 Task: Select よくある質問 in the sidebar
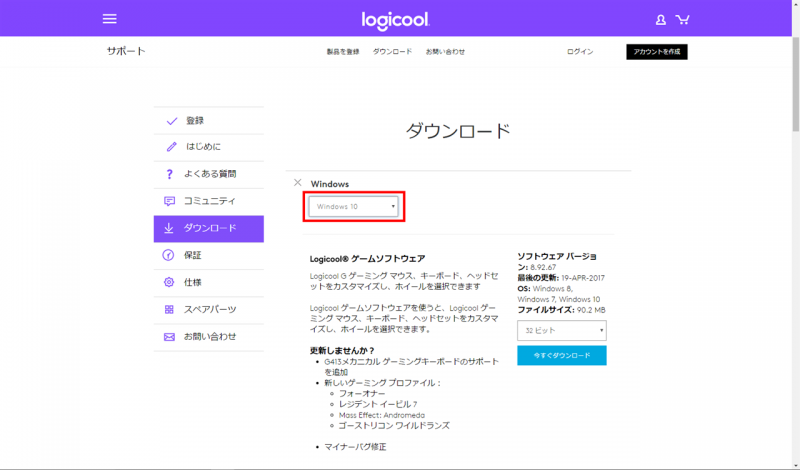pyautogui.click(x=209, y=174)
